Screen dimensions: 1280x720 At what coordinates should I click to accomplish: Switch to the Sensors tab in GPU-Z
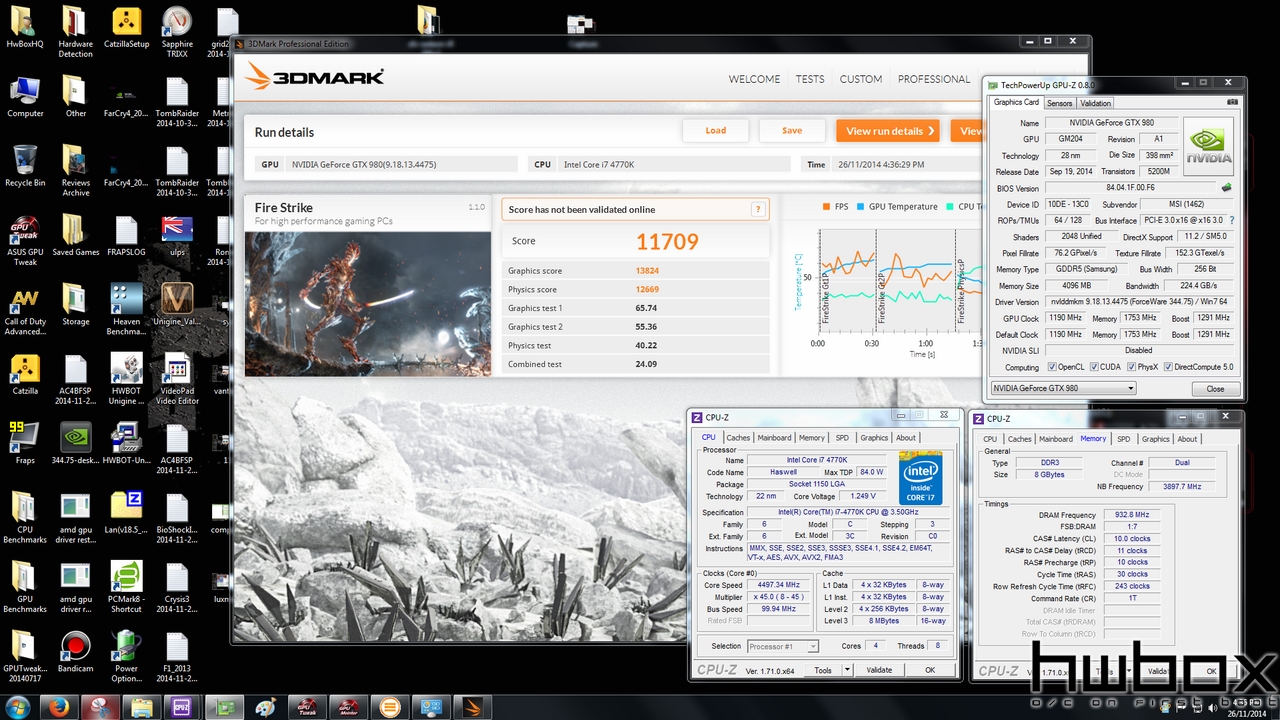1059,103
